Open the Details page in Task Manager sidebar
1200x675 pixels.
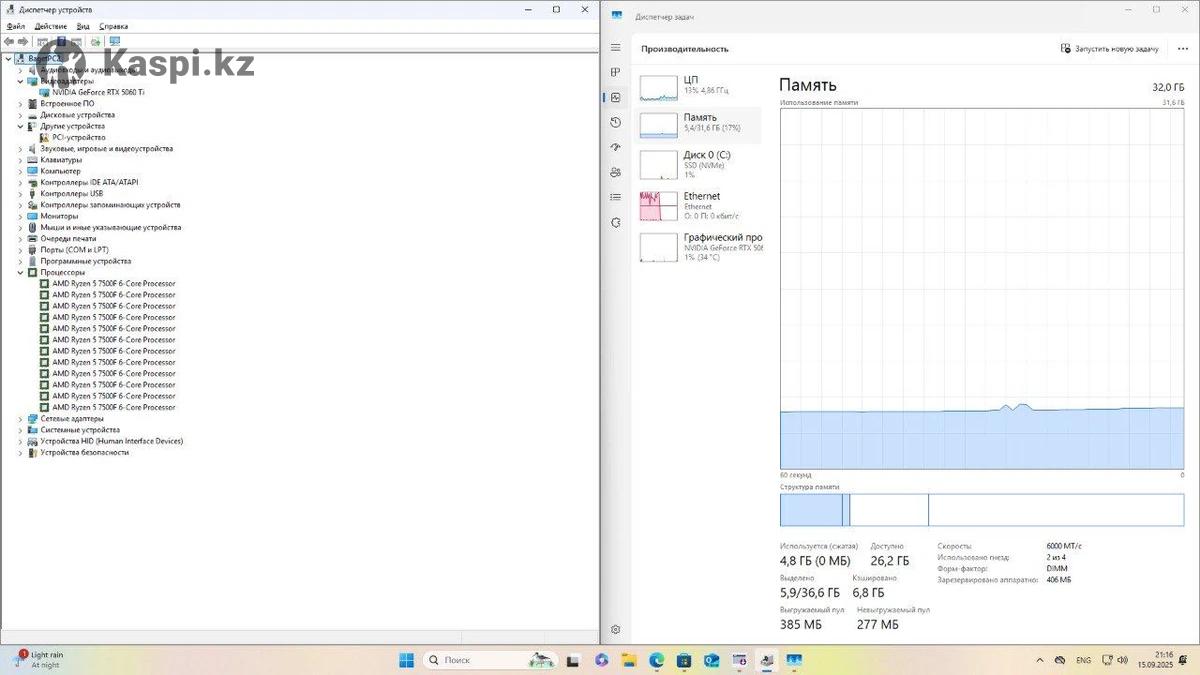[x=616, y=197]
